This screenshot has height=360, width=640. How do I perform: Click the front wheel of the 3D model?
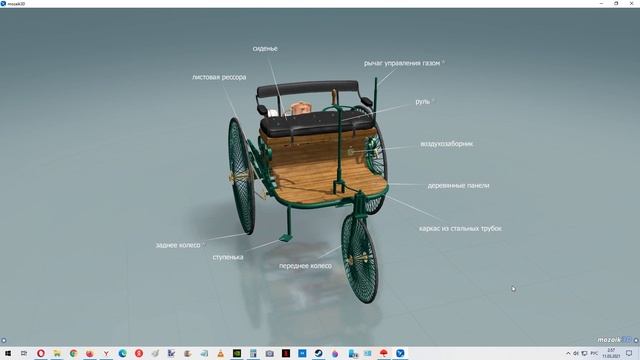tap(360, 258)
